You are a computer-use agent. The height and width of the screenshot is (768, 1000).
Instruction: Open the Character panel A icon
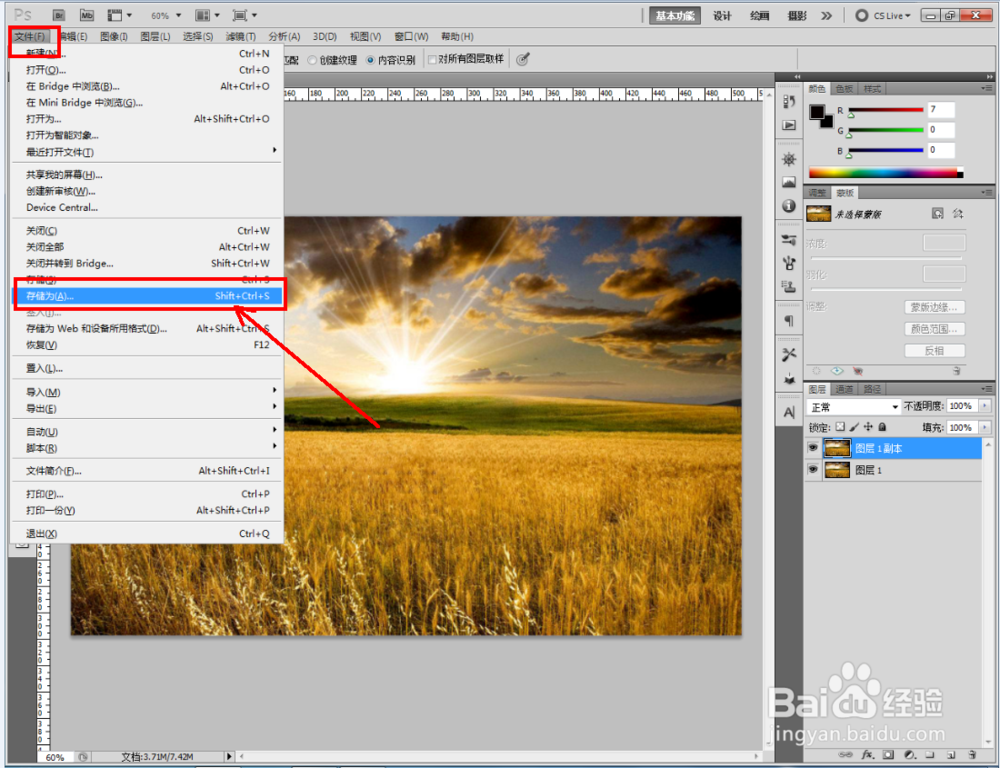[x=789, y=413]
